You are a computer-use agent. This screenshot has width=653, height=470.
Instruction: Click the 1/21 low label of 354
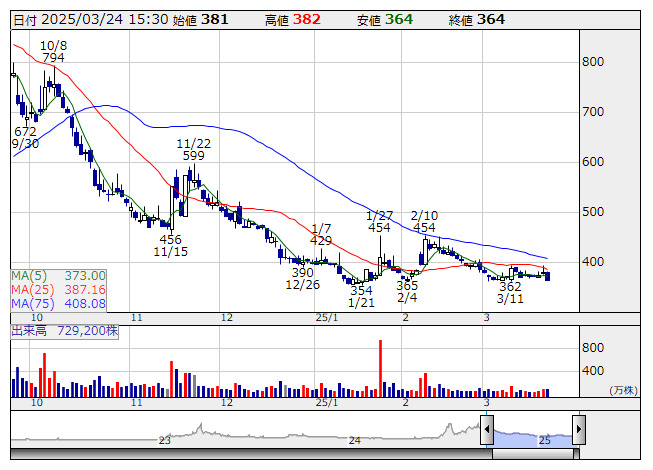[x=360, y=290]
